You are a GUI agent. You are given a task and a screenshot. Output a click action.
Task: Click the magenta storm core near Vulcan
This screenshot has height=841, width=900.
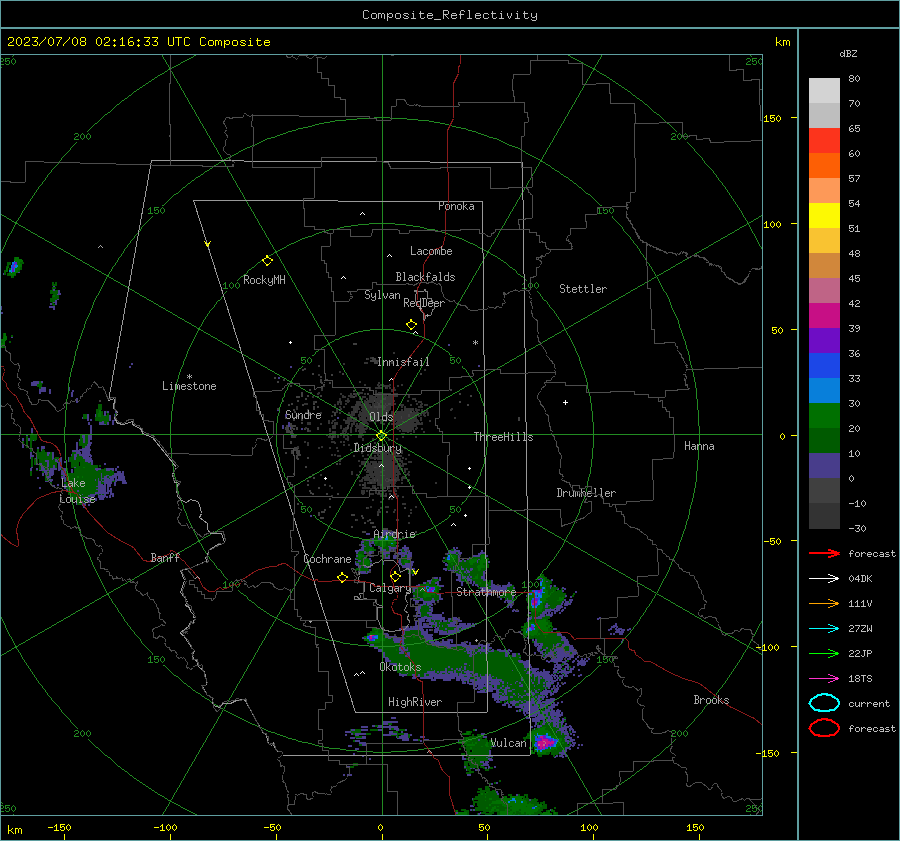(544, 743)
